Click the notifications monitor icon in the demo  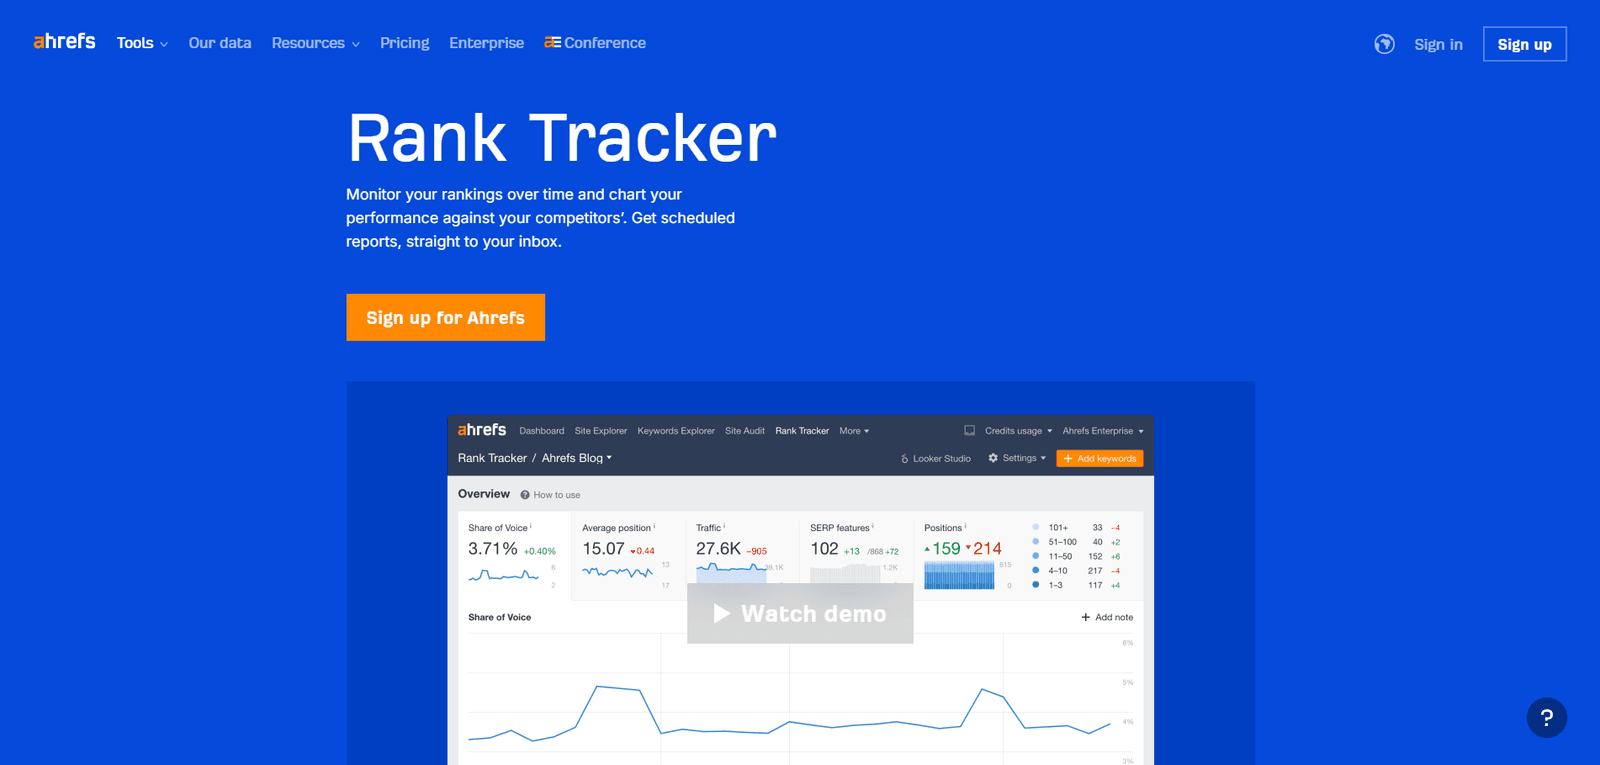(969, 431)
